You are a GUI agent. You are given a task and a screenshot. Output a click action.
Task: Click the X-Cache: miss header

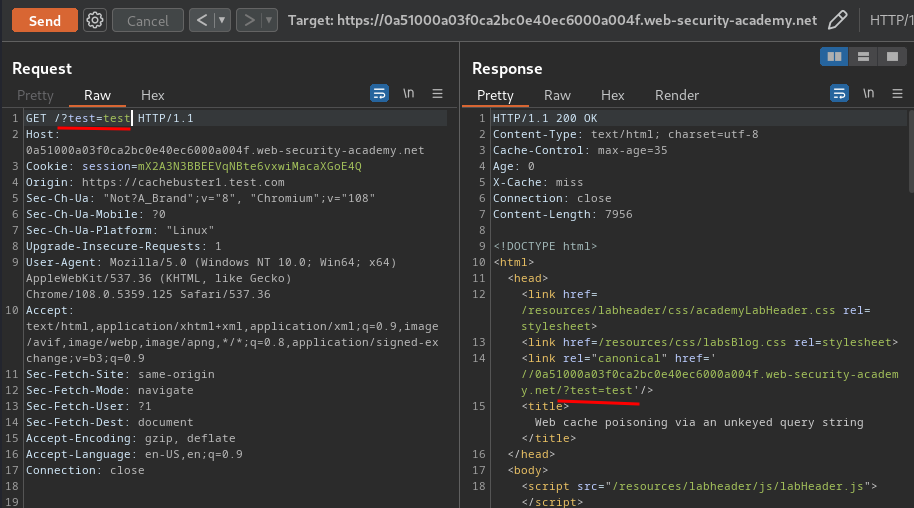point(538,183)
